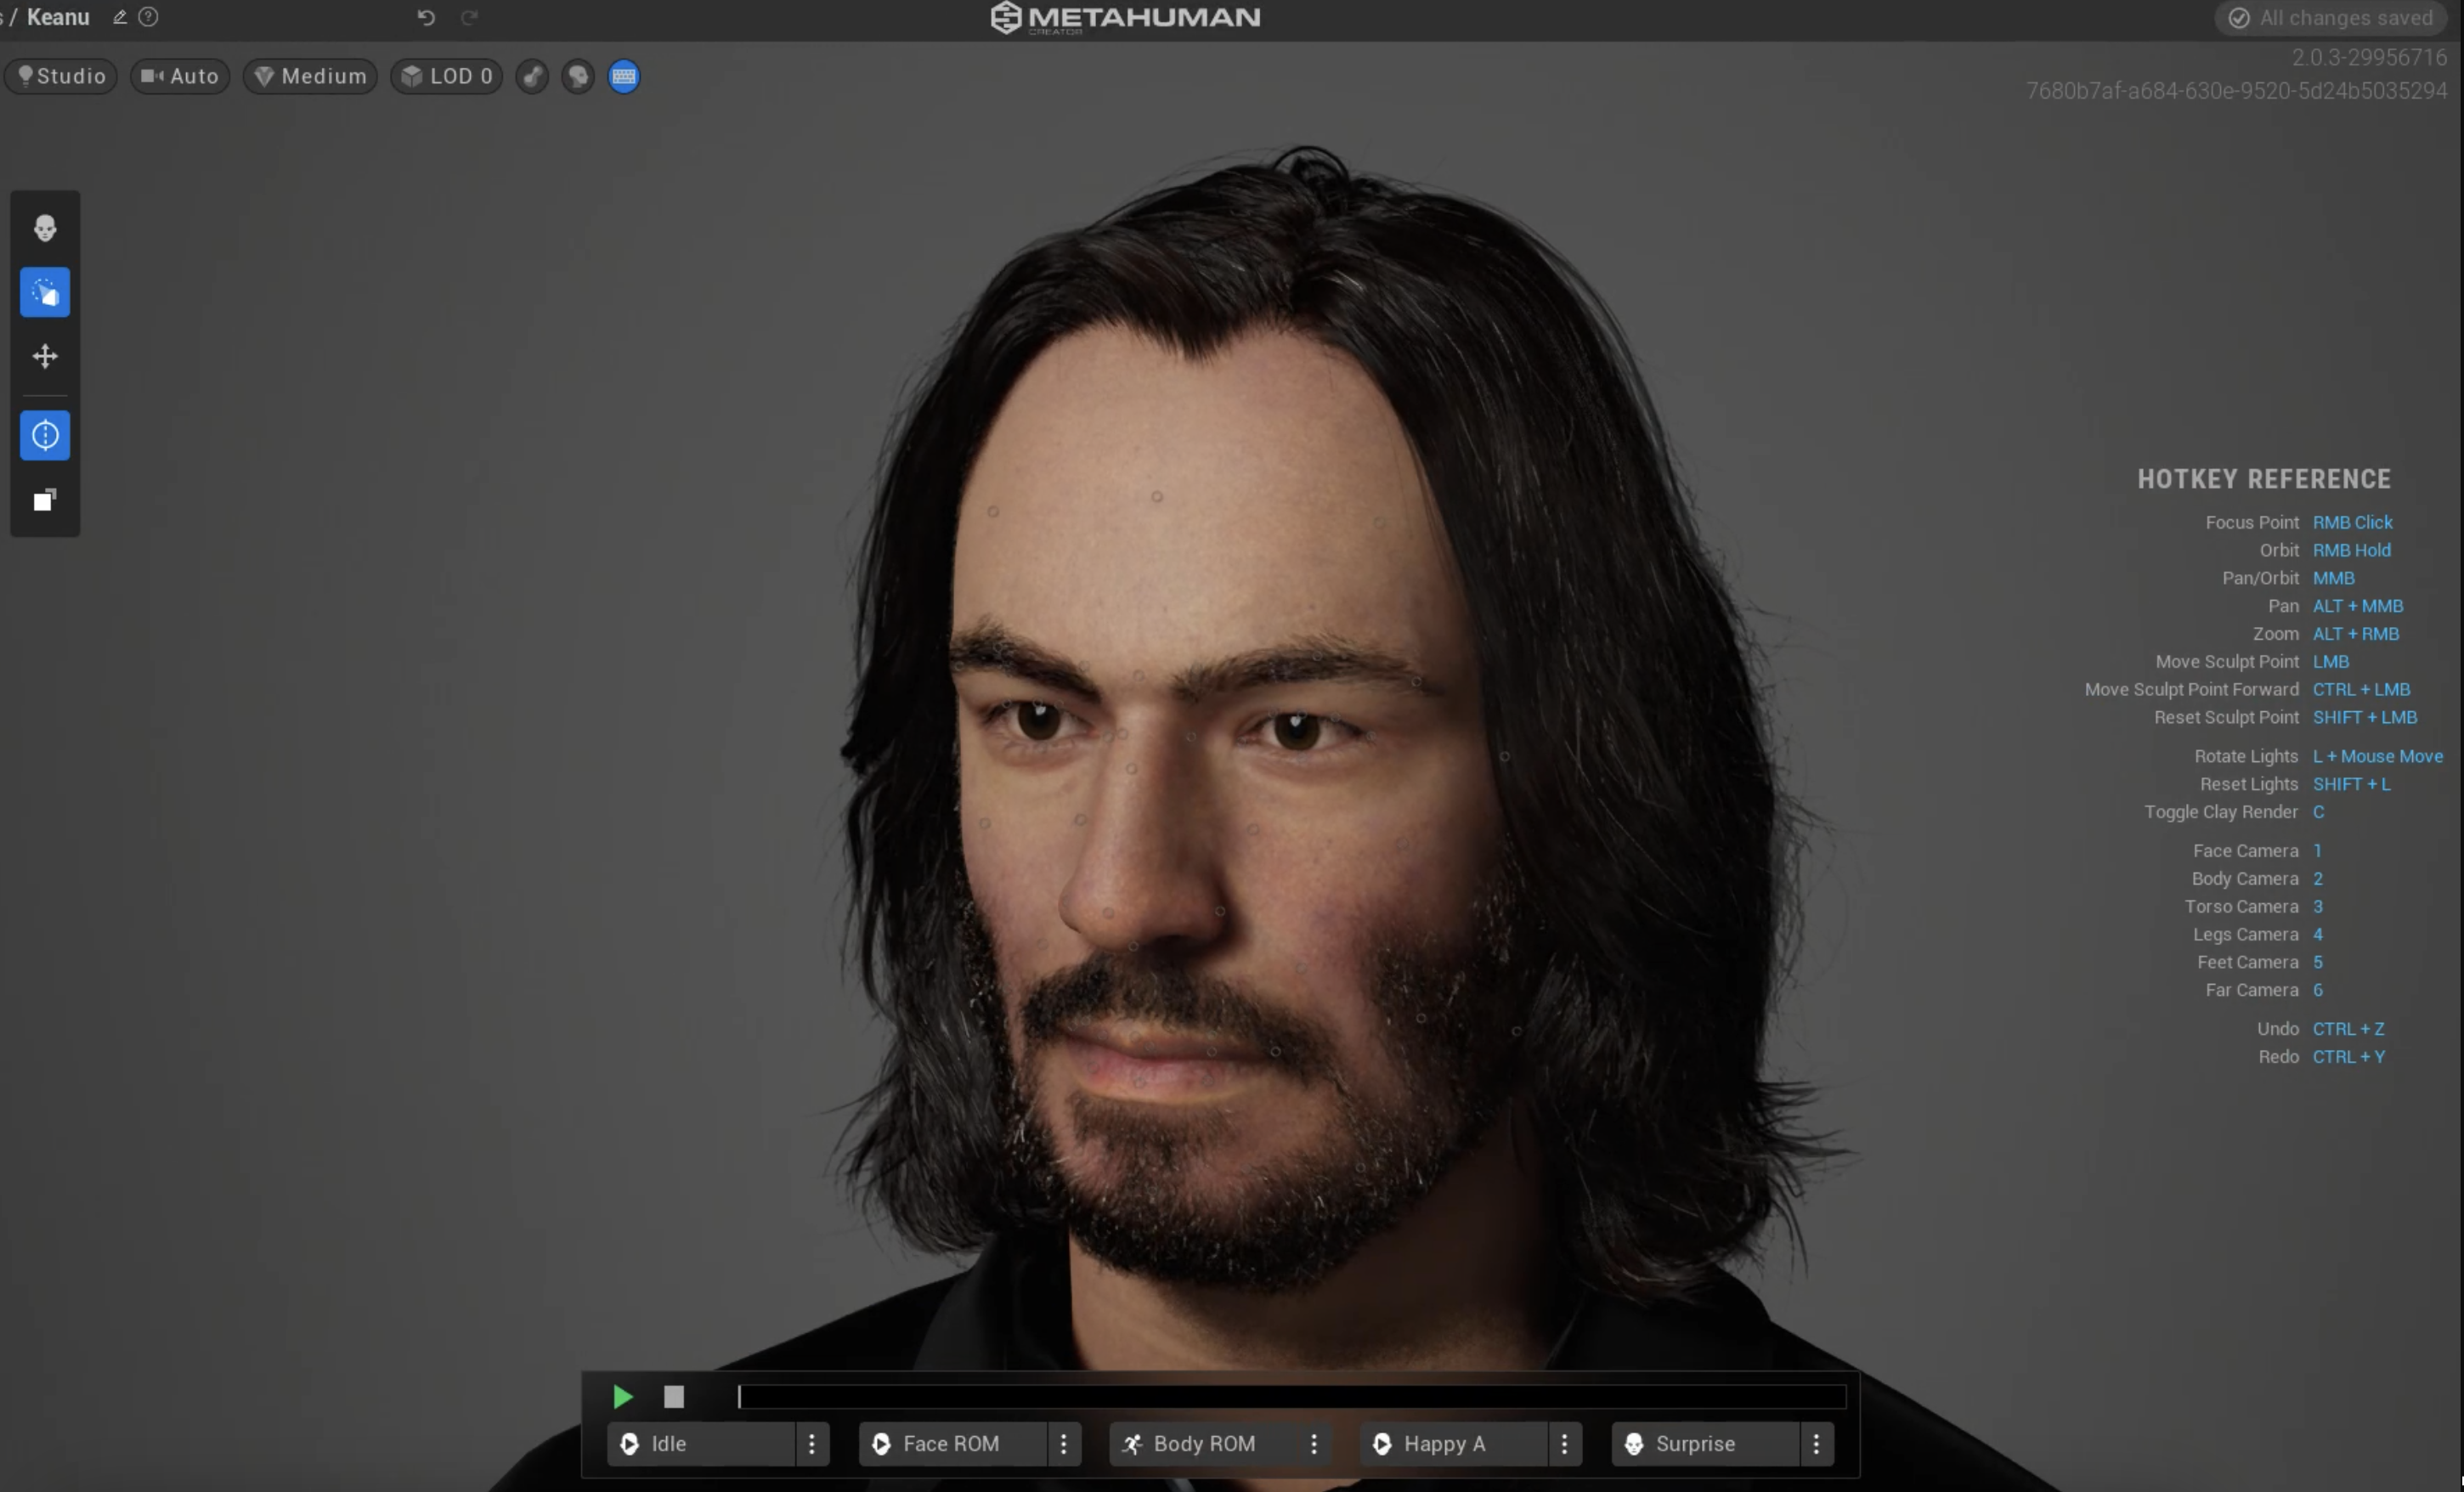Click the head profile icon in top toolbar
Image resolution: width=2464 pixels, height=1492 pixels.
click(x=578, y=76)
